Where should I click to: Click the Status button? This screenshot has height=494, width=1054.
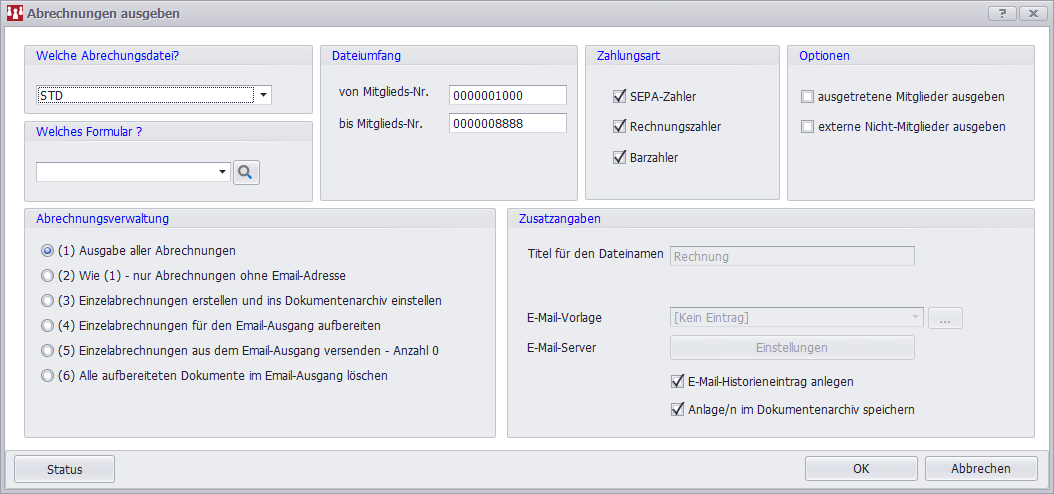[x=65, y=469]
